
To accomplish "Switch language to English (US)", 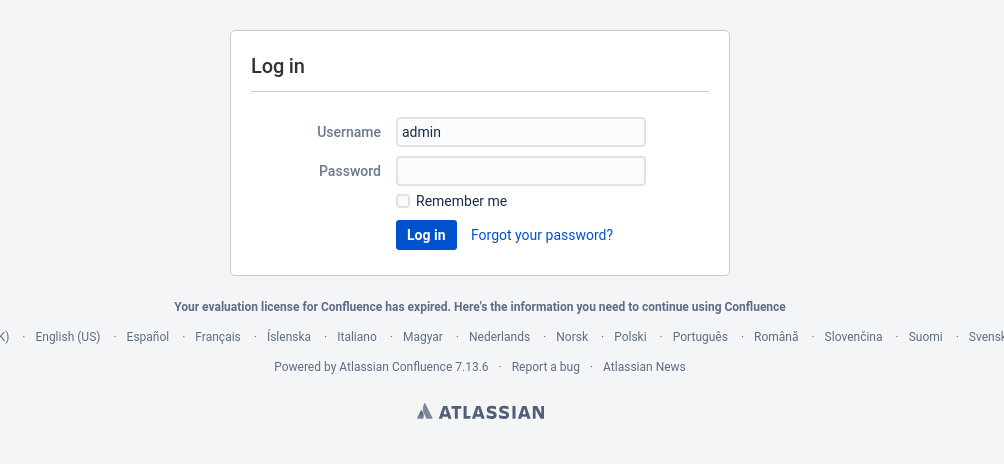I will [x=68, y=337].
